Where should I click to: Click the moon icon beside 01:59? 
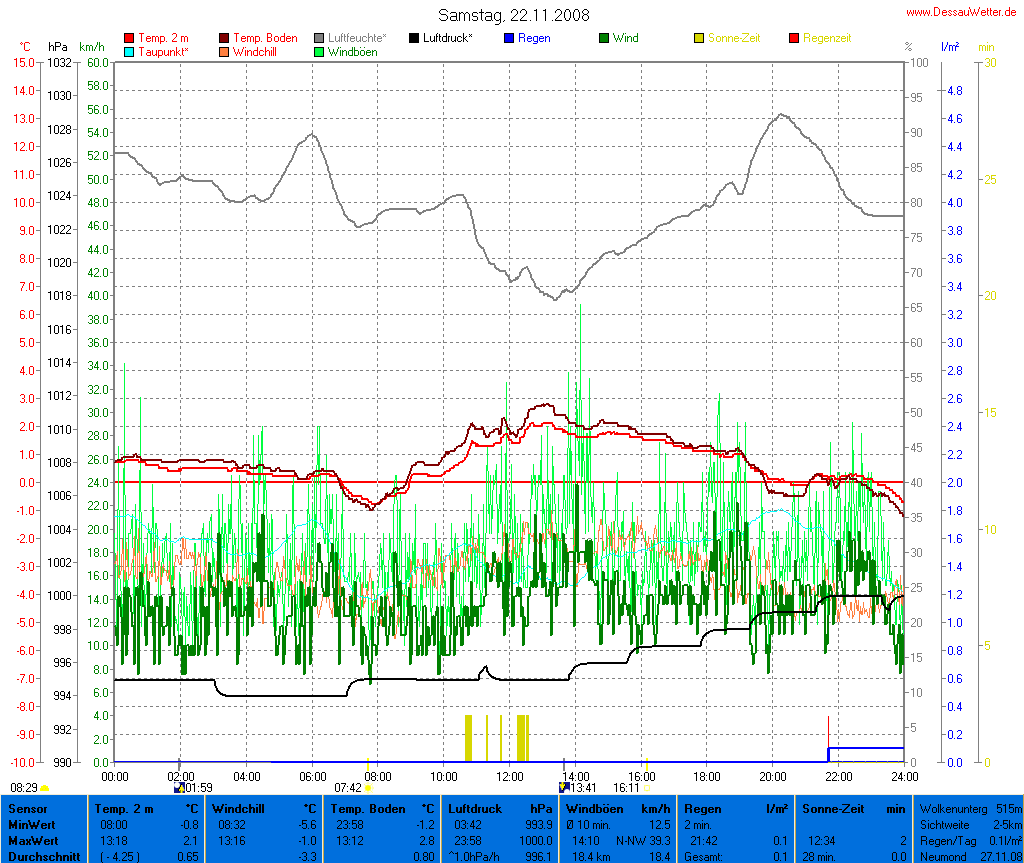(x=180, y=788)
